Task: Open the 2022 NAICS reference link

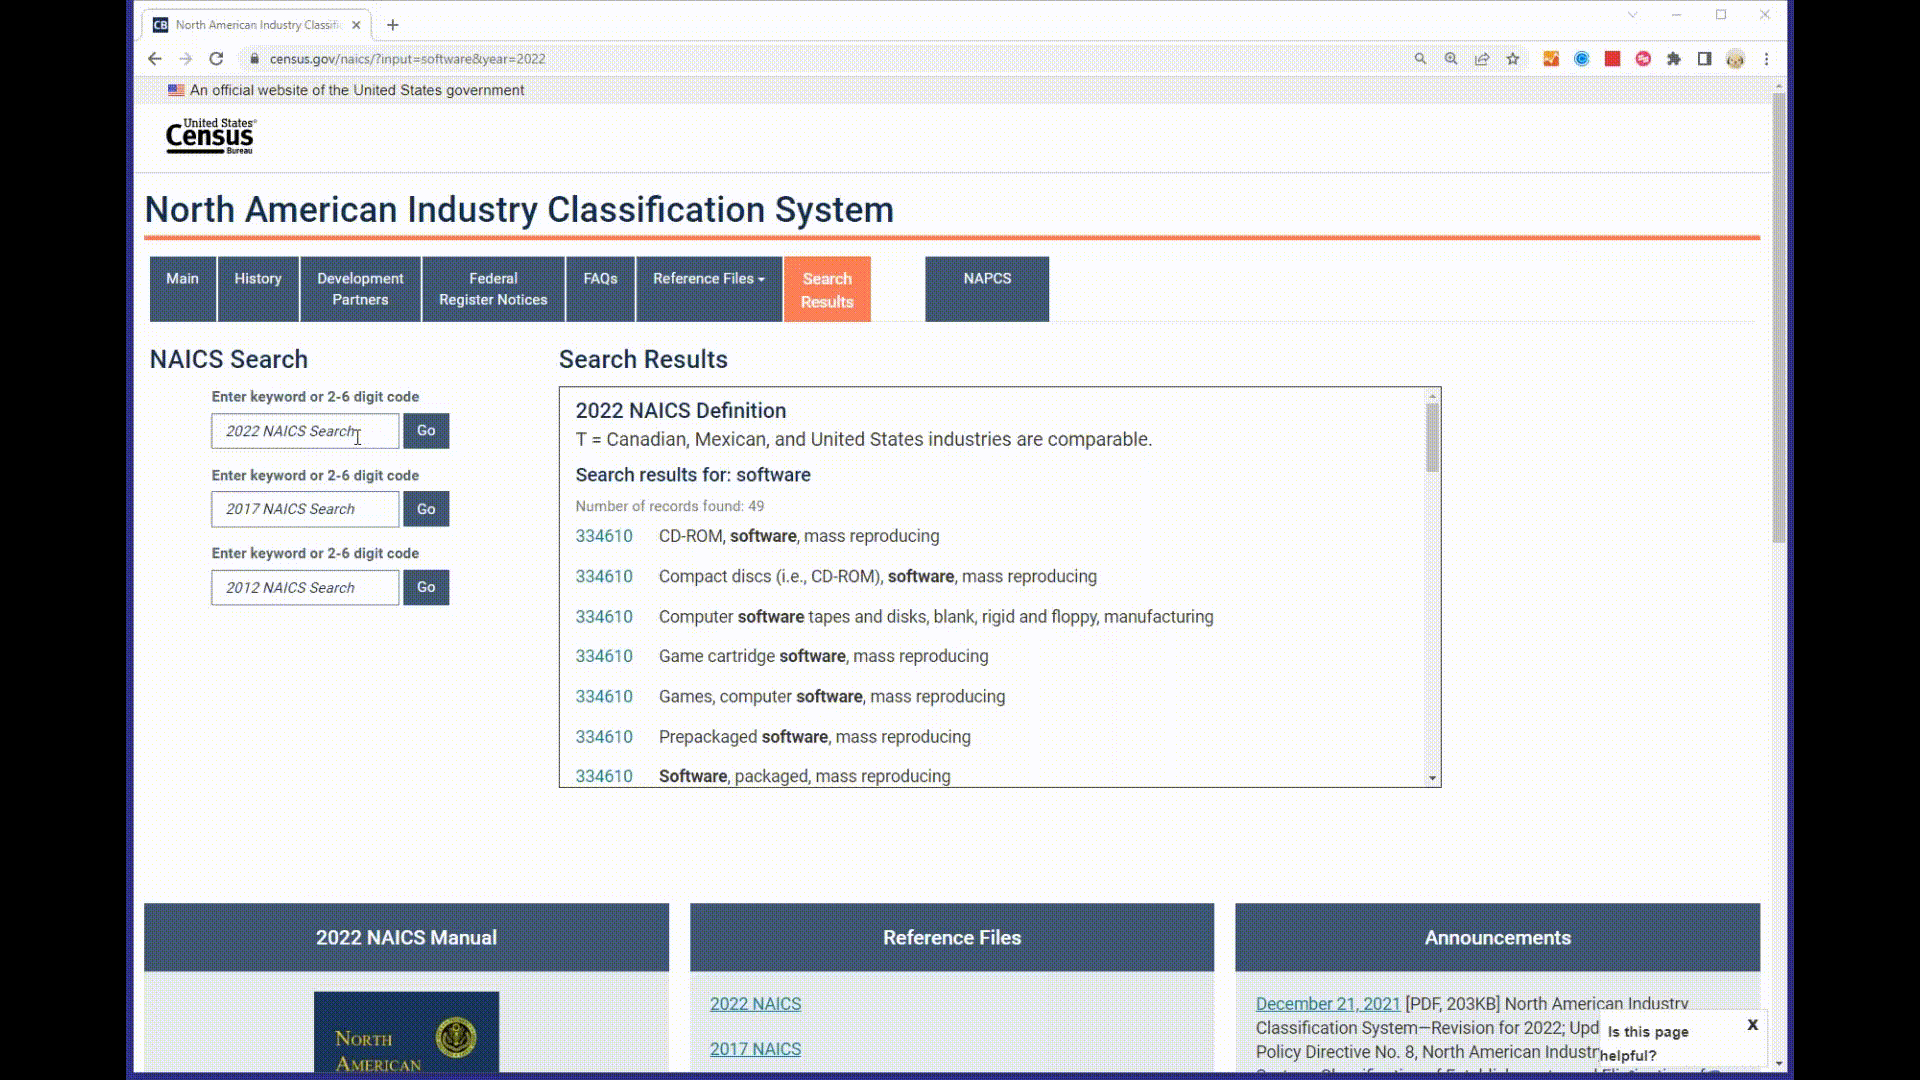Action: click(x=755, y=1003)
